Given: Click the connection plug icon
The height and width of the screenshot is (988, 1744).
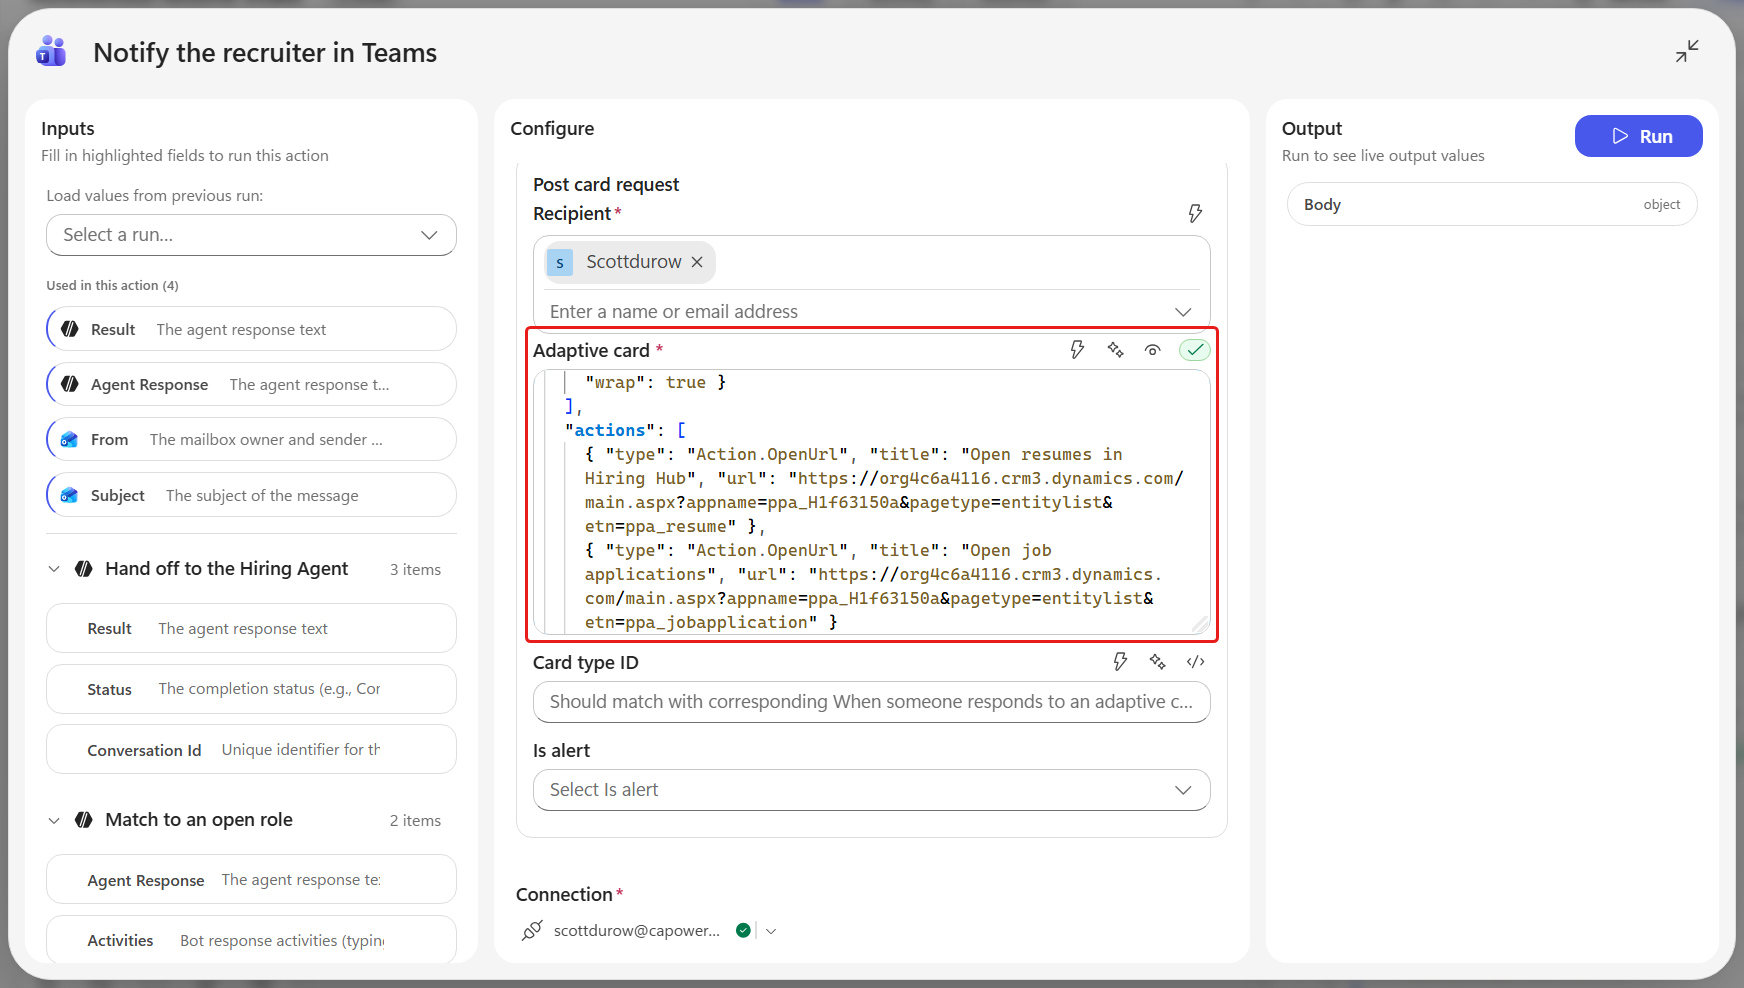Looking at the screenshot, I should coord(532,930).
